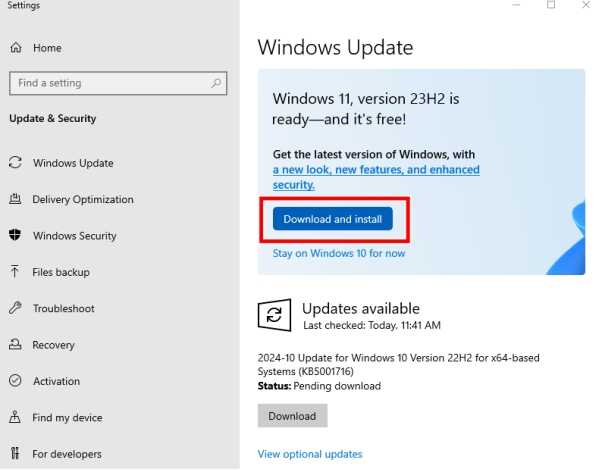Click the Windows Security shield icon
The image size is (602, 470).
click(15, 236)
